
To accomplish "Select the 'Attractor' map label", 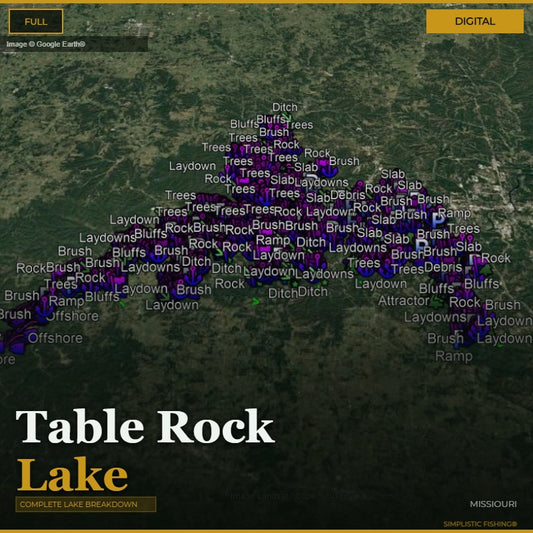I will pyautogui.click(x=403, y=301).
